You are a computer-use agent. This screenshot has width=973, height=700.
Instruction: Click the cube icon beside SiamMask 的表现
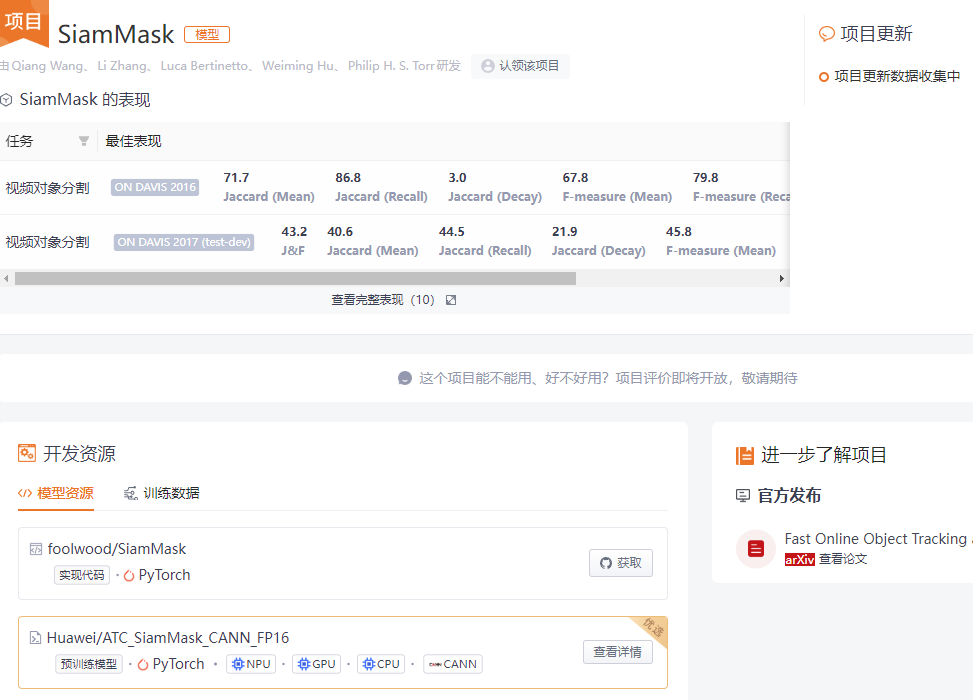(x=6, y=99)
